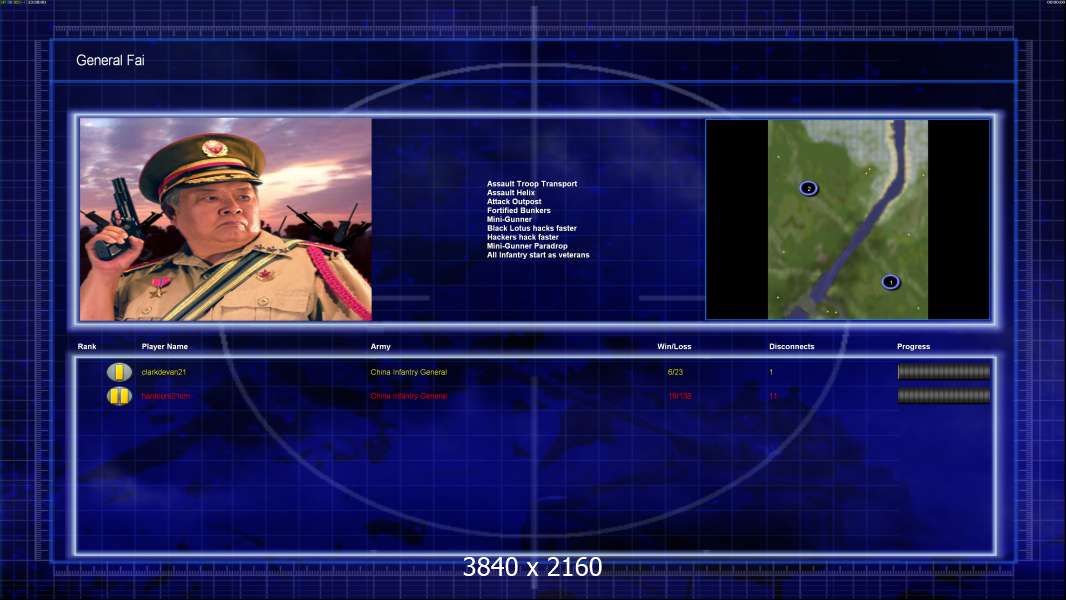The width and height of the screenshot is (1066, 600).
Task: Click 'Fortified Bunkers' in the ability list
Action: click(519, 210)
